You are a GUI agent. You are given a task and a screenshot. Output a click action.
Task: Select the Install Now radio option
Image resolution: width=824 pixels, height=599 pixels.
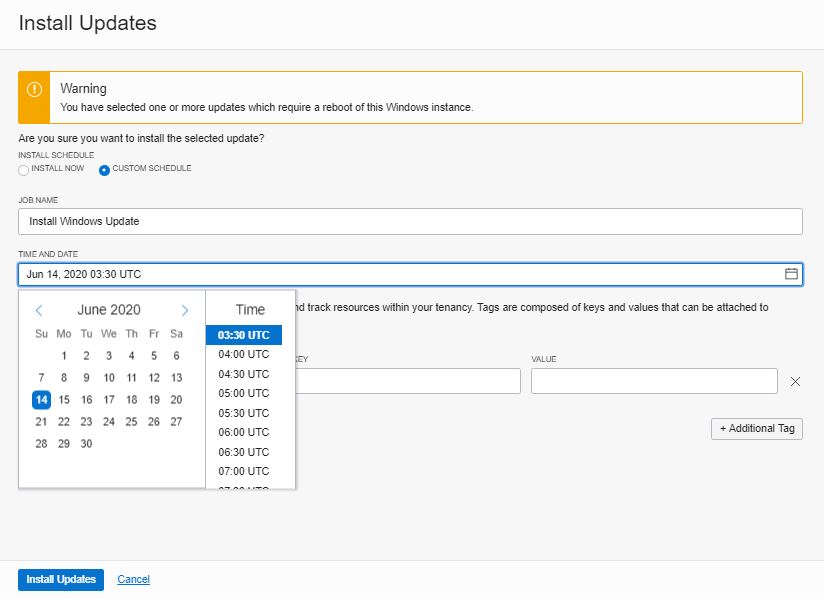tap(24, 169)
